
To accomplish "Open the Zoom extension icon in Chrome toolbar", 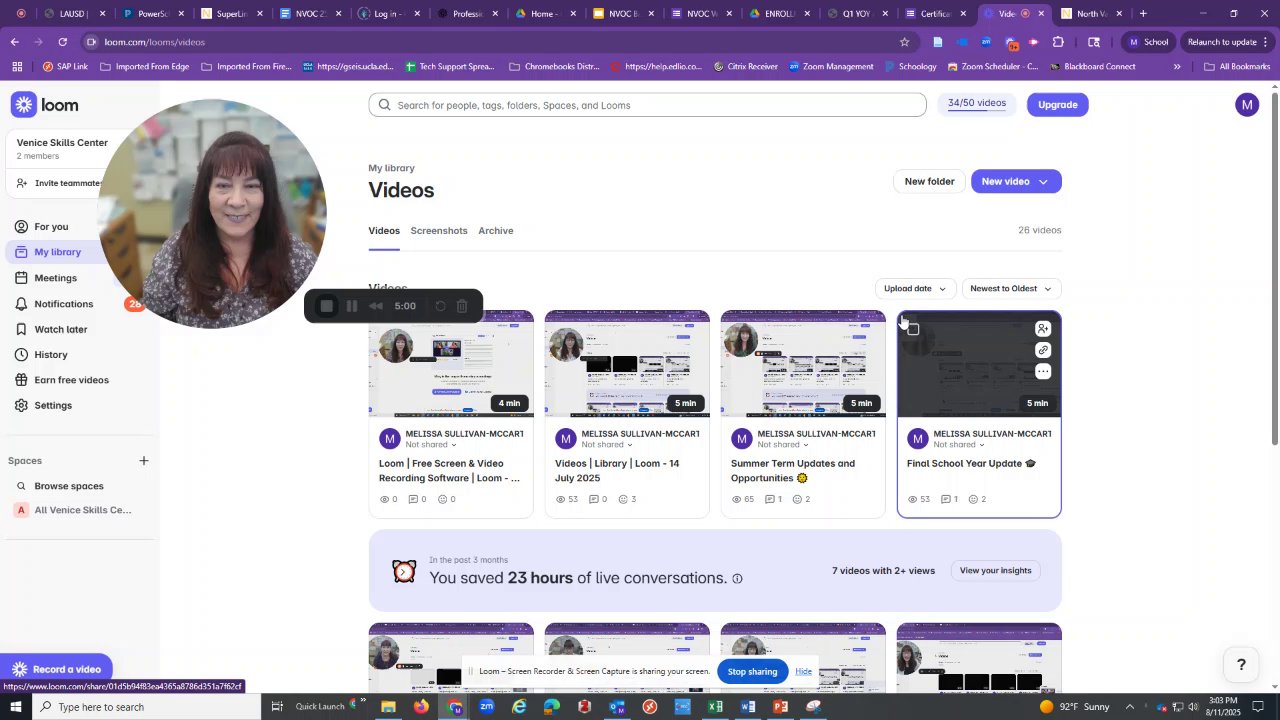I will (x=987, y=42).
